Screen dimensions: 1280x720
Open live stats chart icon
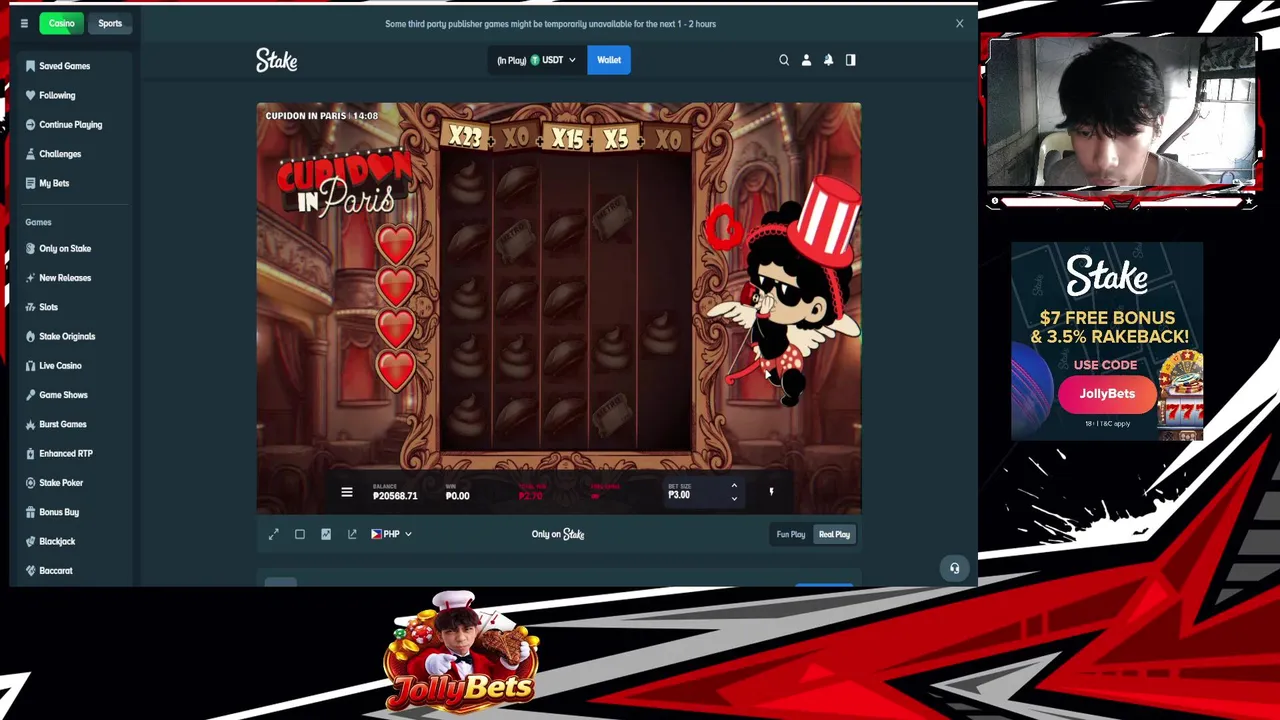325,534
